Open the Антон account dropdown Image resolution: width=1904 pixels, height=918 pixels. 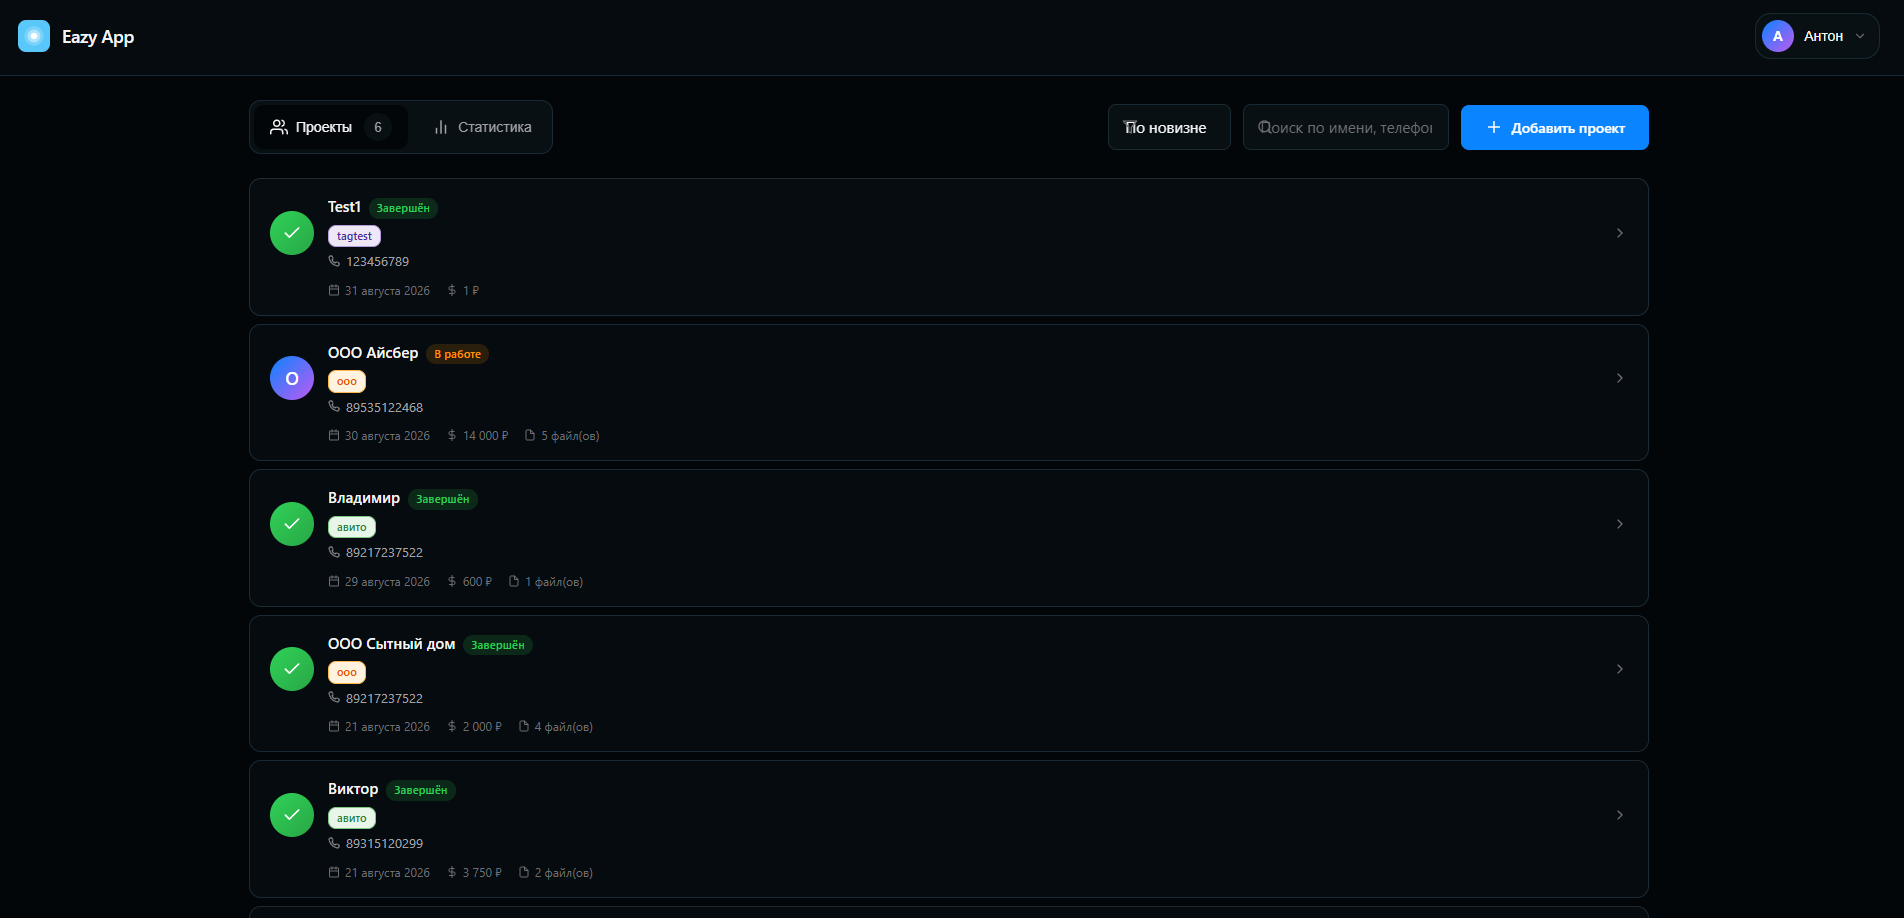click(1817, 36)
